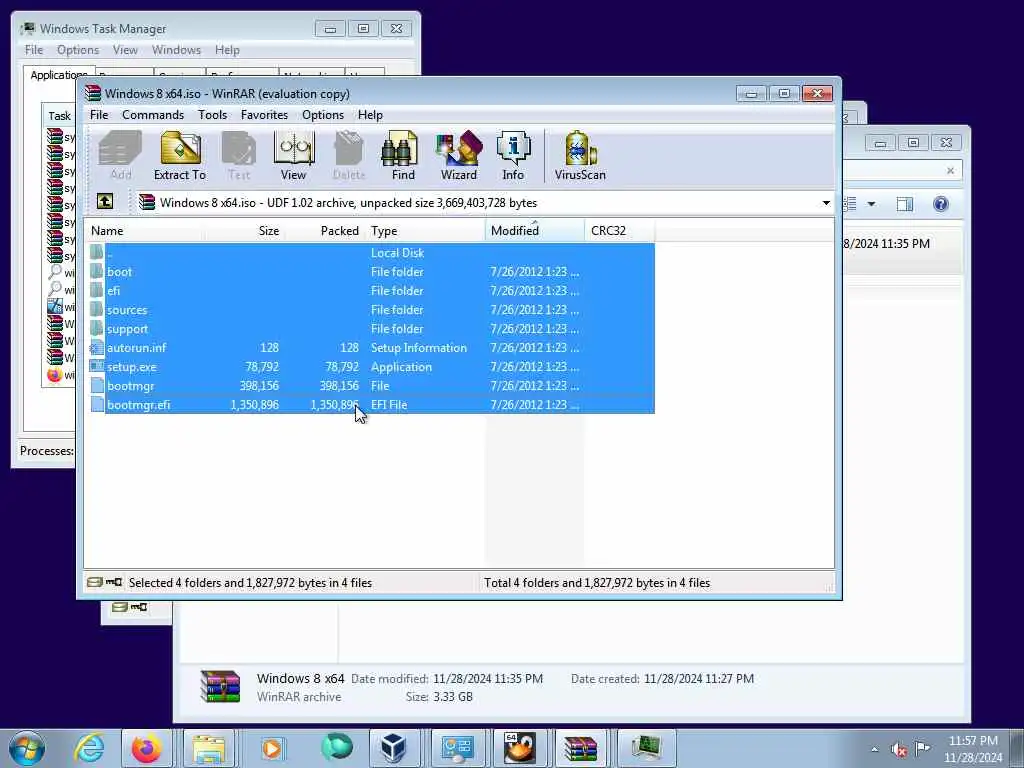Open Task Manager View menu
Viewport: 1024px width, 768px height.
[x=125, y=50]
